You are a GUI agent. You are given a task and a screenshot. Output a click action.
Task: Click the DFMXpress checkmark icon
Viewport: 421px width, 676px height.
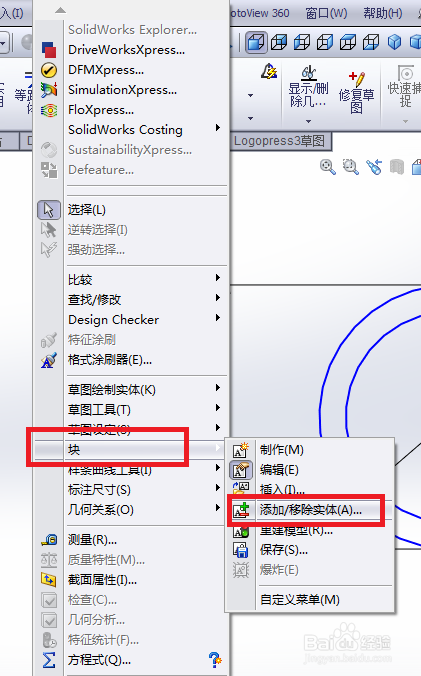(49, 70)
